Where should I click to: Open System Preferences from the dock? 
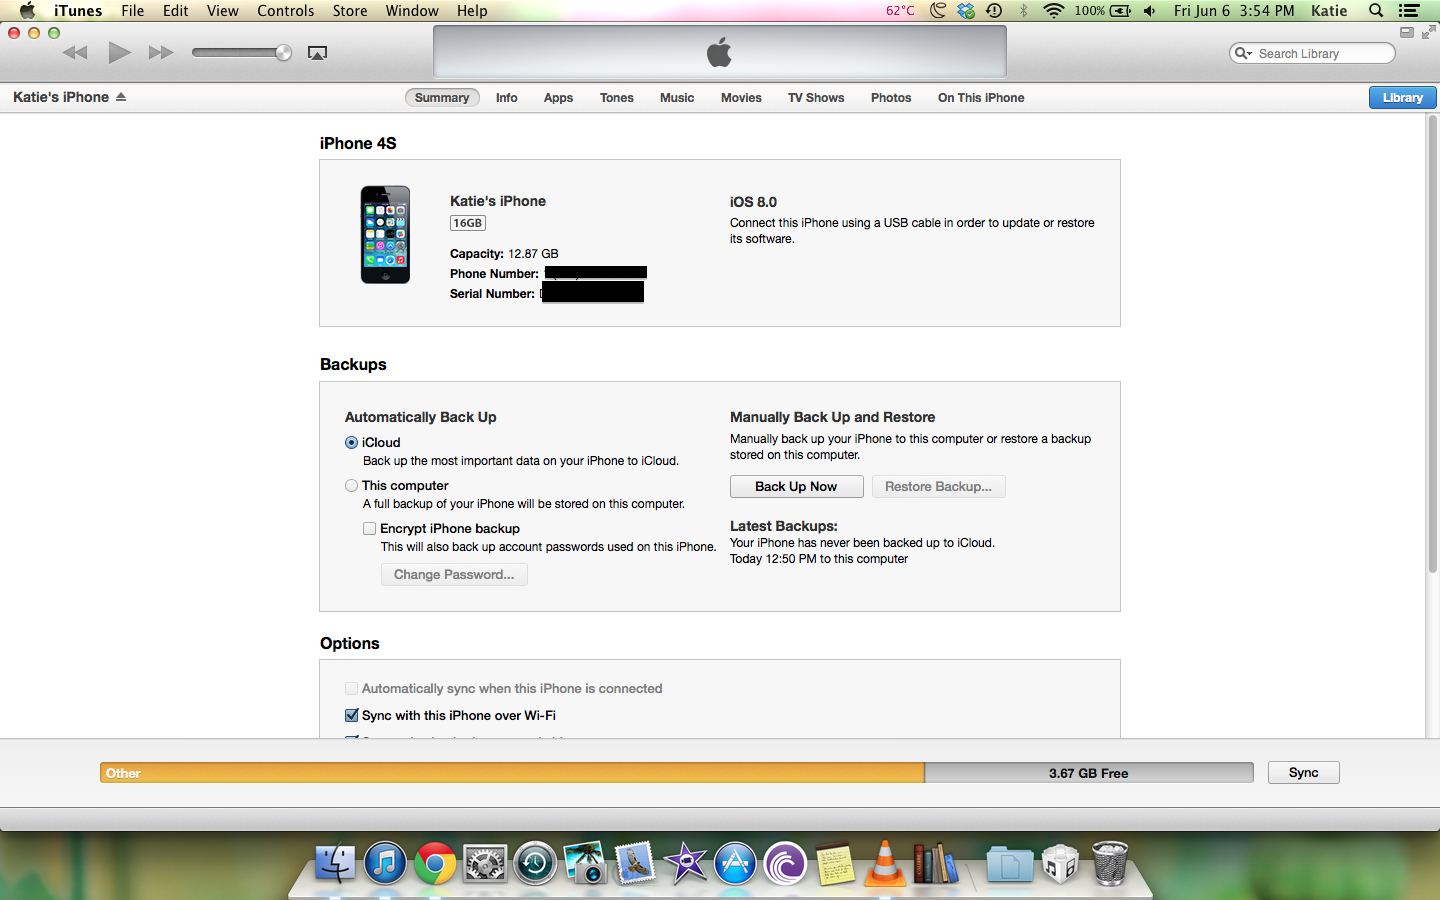point(485,863)
